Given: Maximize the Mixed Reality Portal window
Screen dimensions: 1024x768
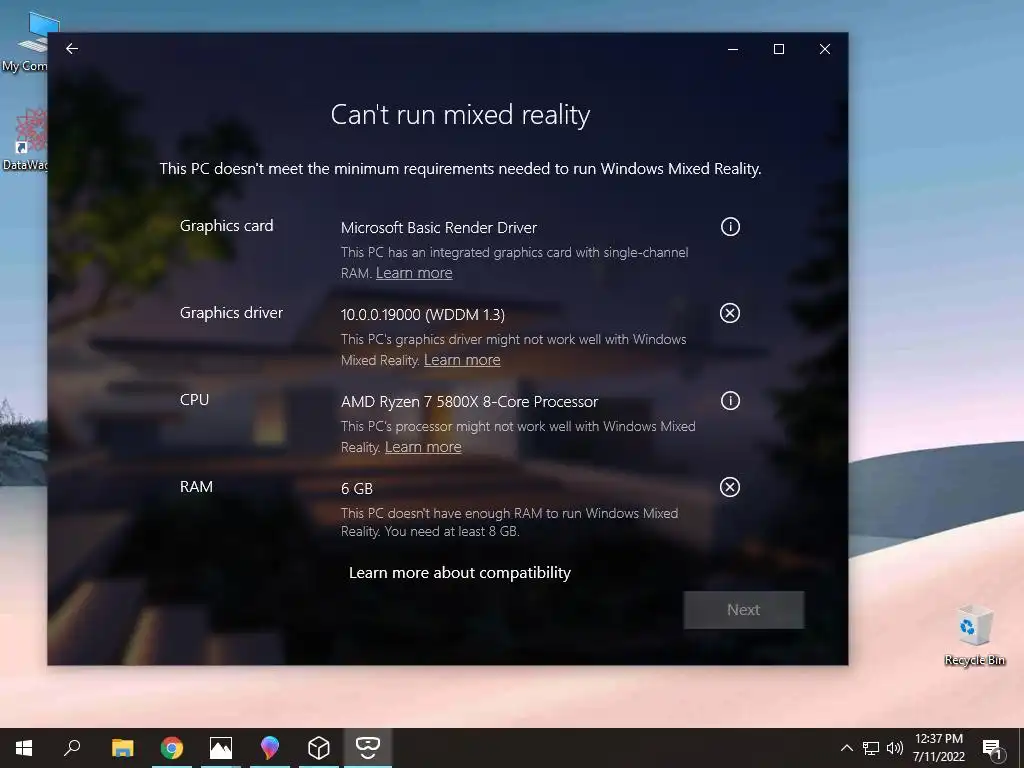Looking at the screenshot, I should tap(778, 49).
